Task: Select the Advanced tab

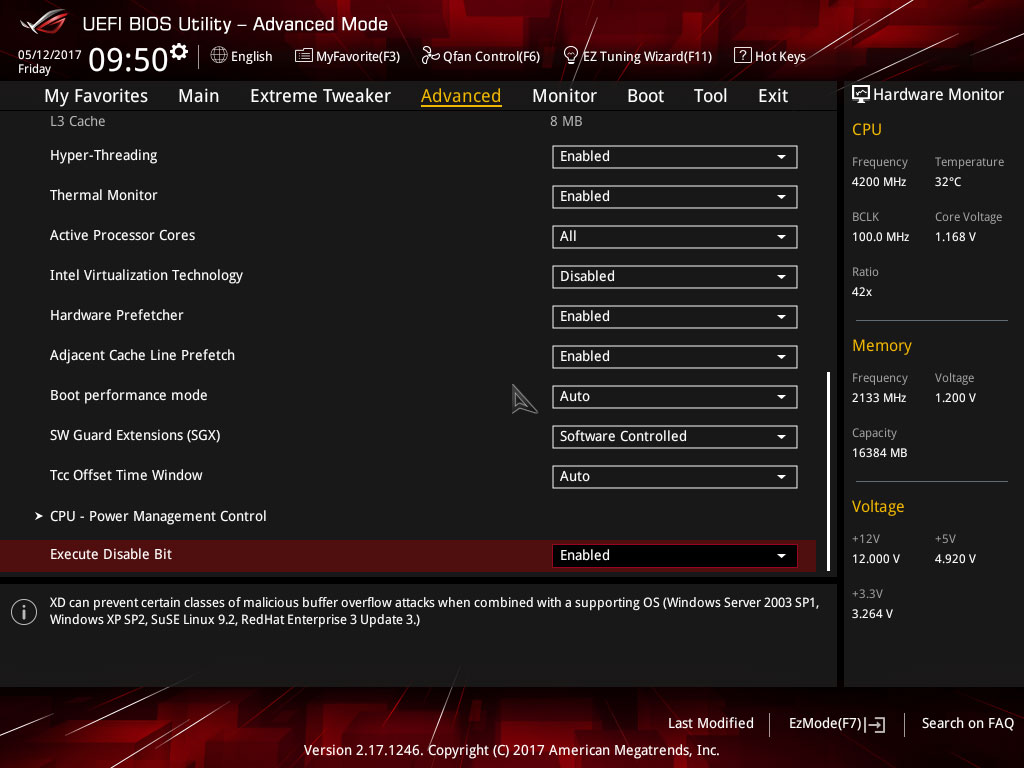Action: 461,96
